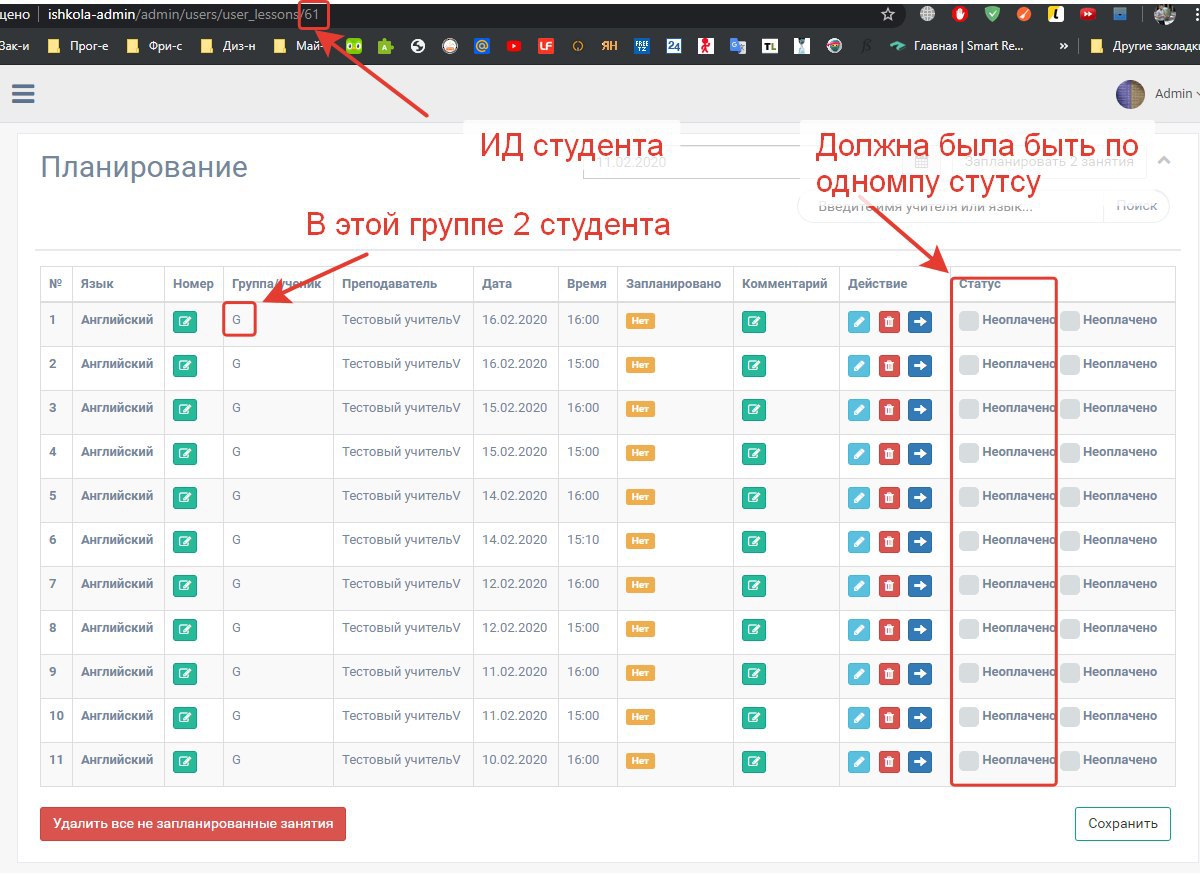Click the blue arrow action in row 10
The height and width of the screenshot is (874, 1200).
(920, 718)
